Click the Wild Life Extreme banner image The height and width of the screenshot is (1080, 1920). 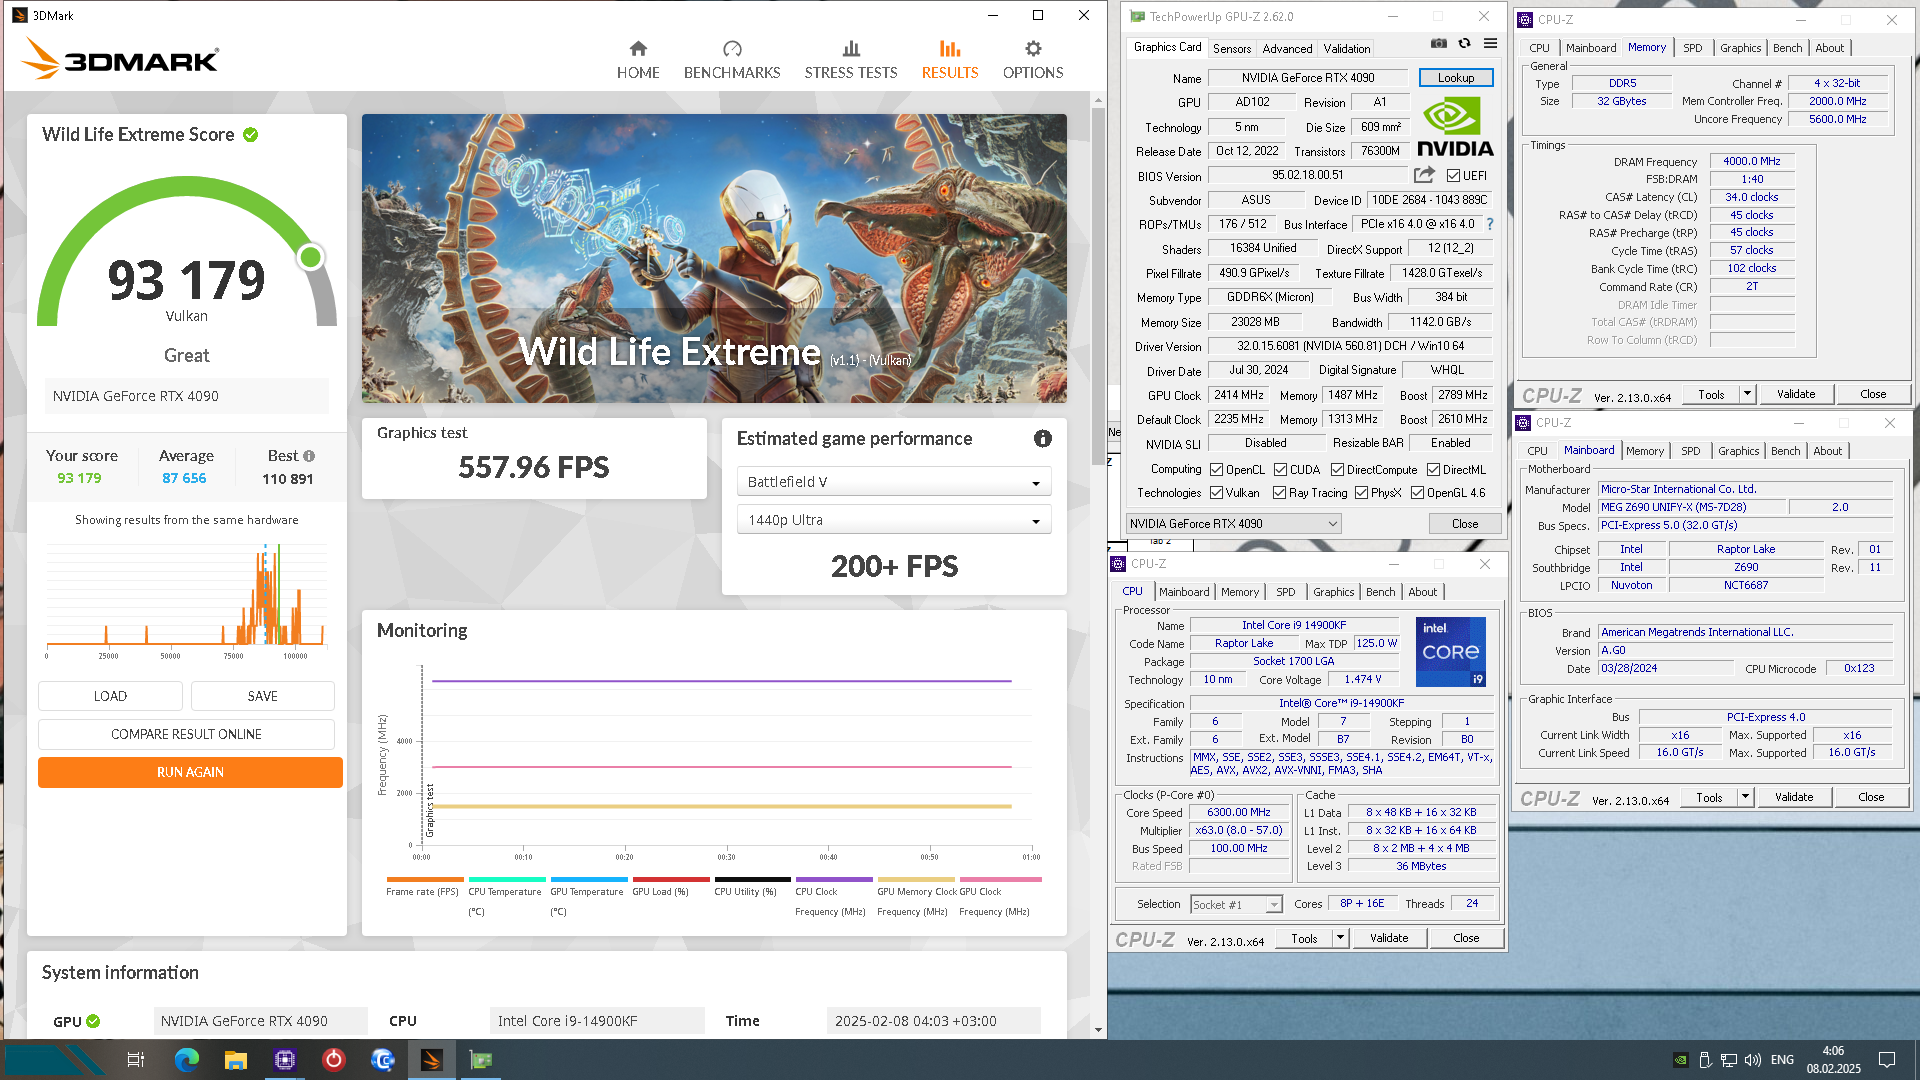[714, 258]
